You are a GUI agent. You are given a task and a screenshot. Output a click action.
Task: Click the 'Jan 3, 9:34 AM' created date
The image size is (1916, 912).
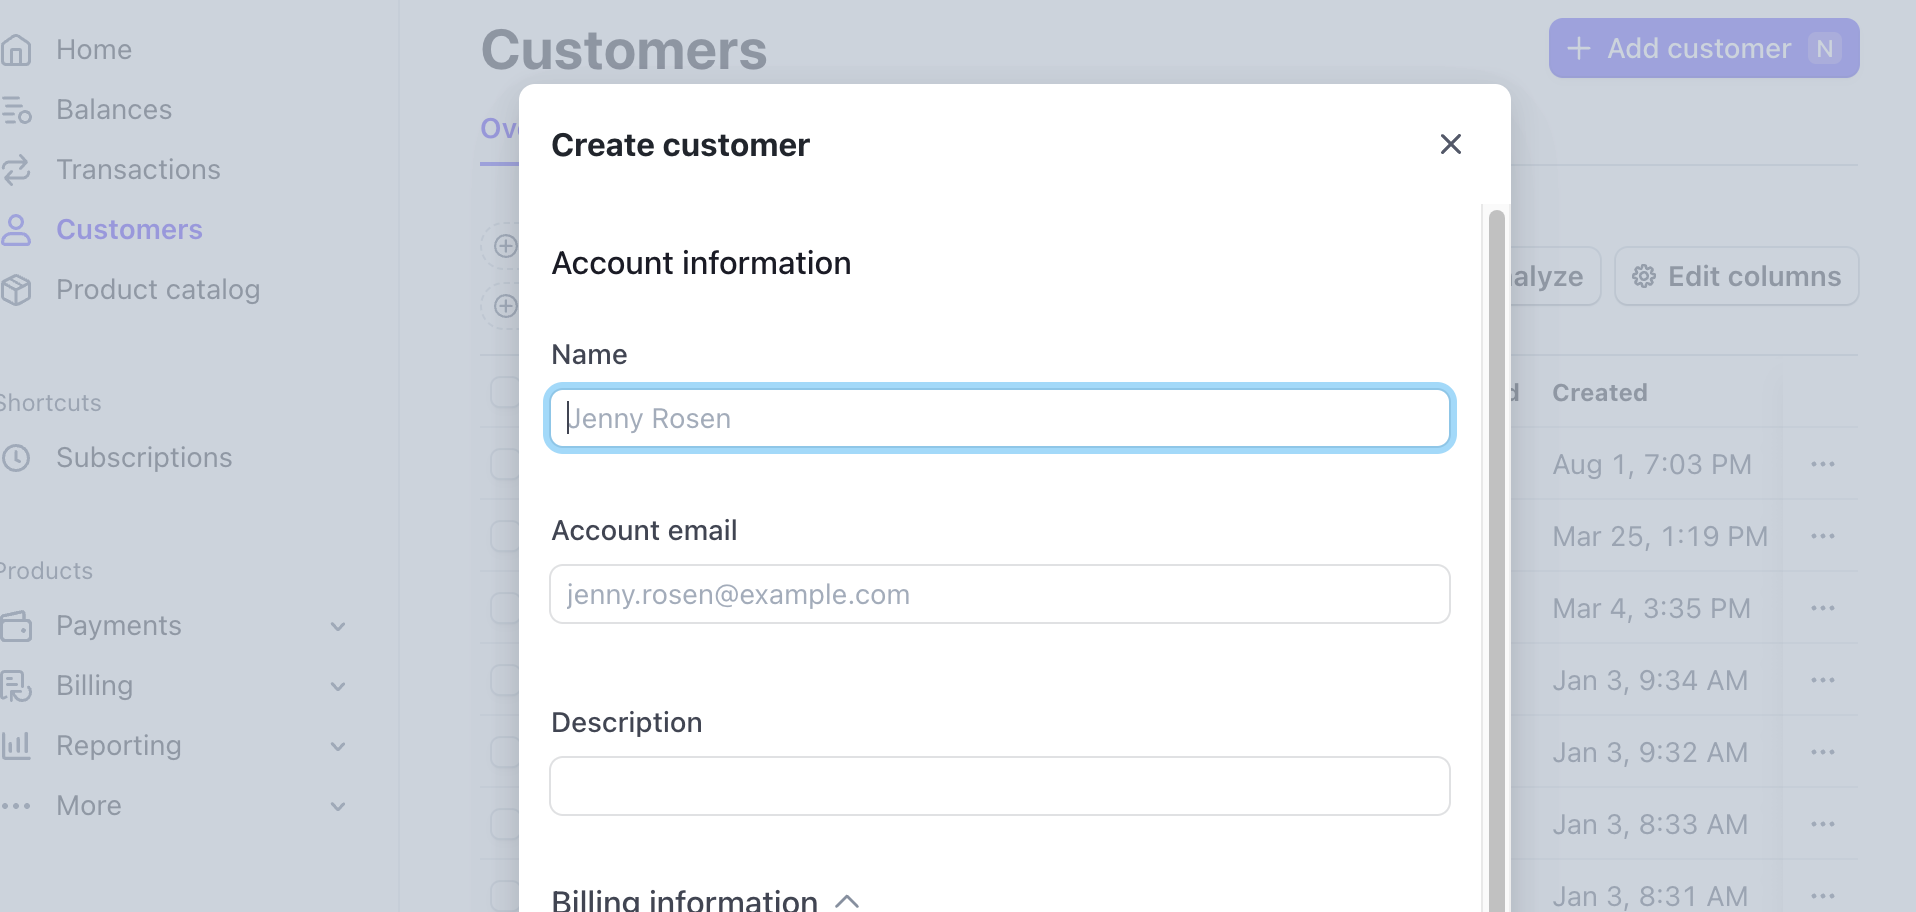[1650, 680]
